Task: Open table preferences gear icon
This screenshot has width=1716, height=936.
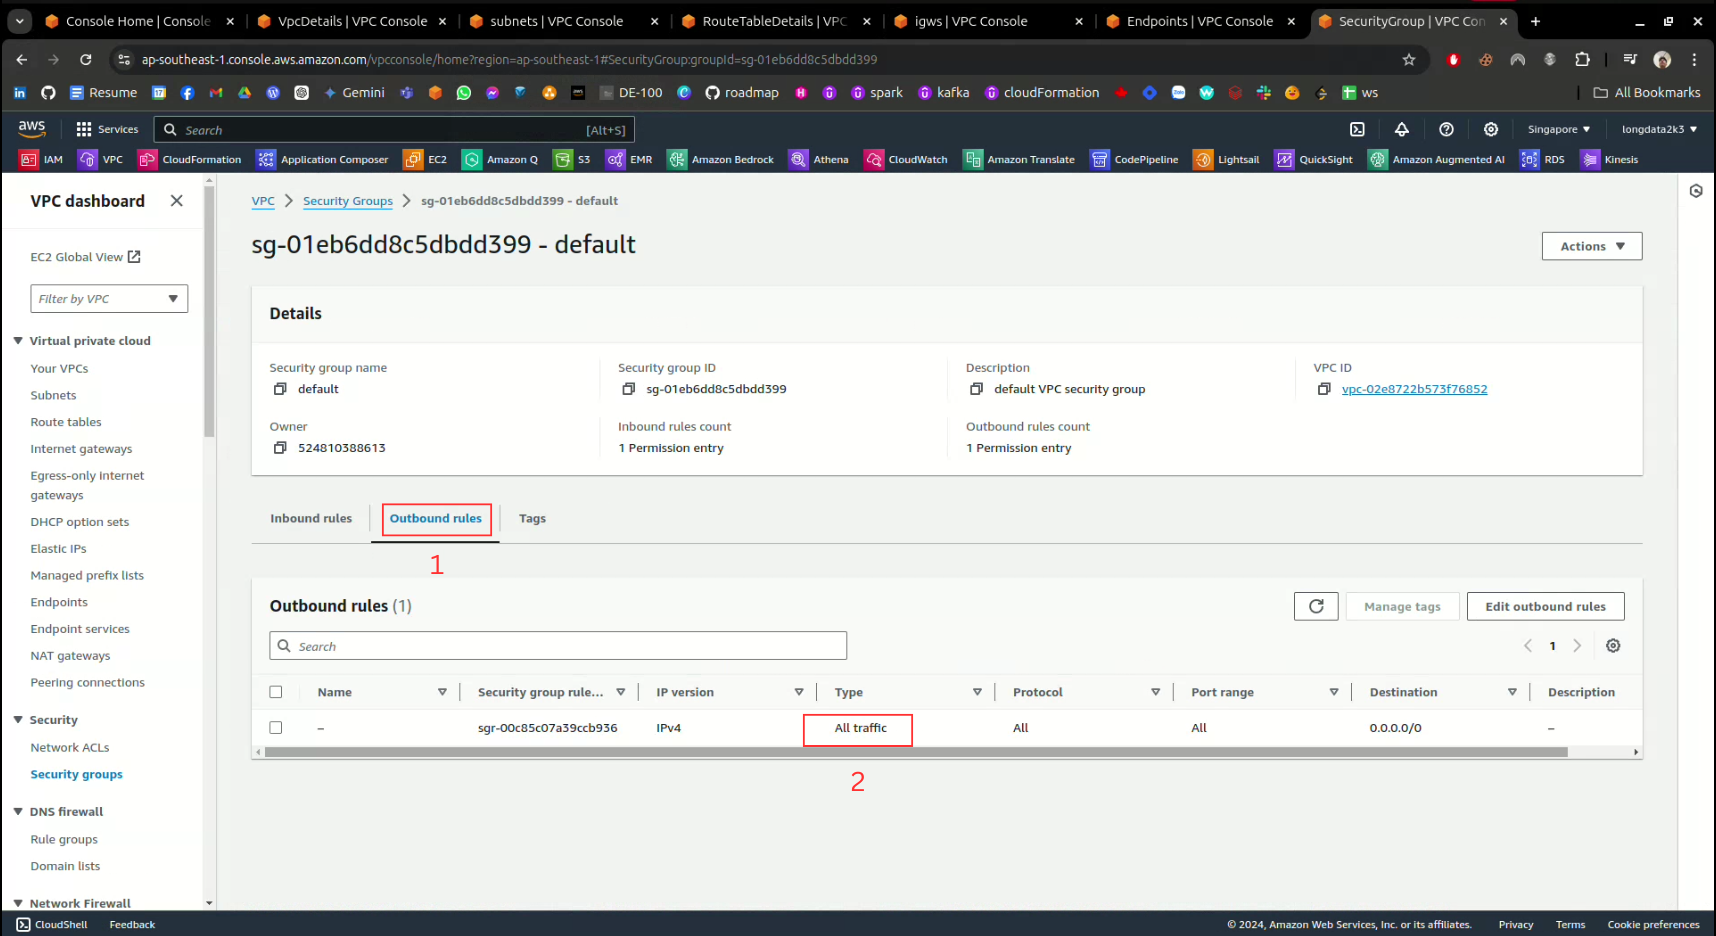Action: tap(1612, 646)
